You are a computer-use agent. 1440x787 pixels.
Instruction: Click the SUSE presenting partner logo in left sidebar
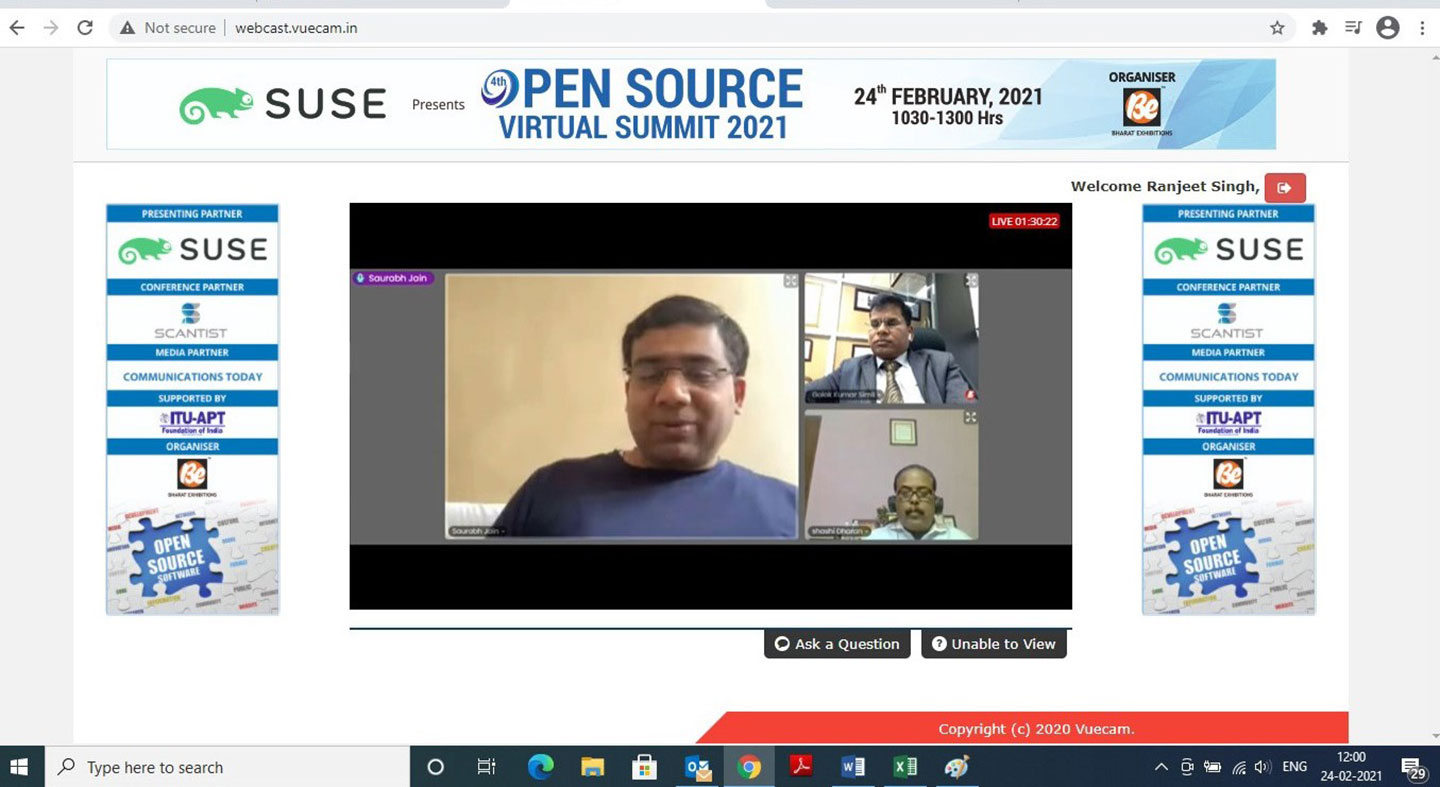[x=193, y=250]
